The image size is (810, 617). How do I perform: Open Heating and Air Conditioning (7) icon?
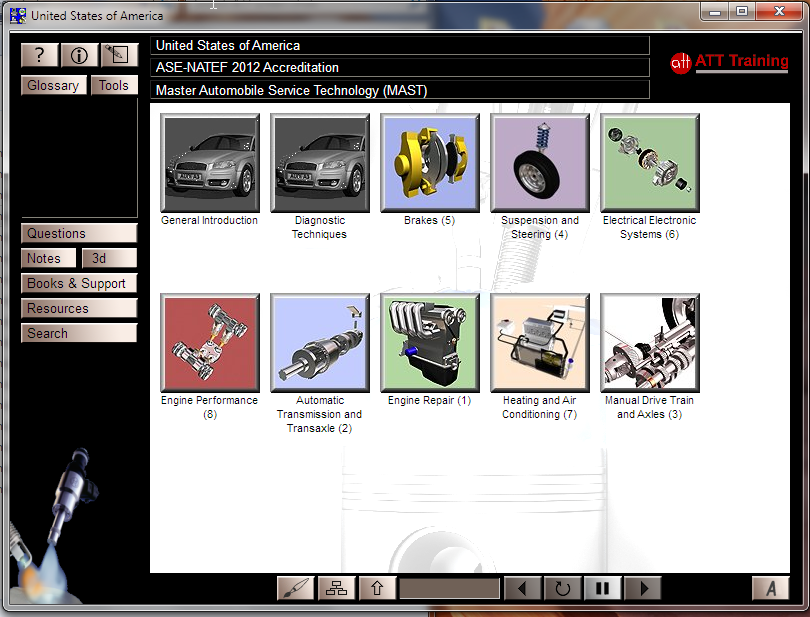[540, 343]
